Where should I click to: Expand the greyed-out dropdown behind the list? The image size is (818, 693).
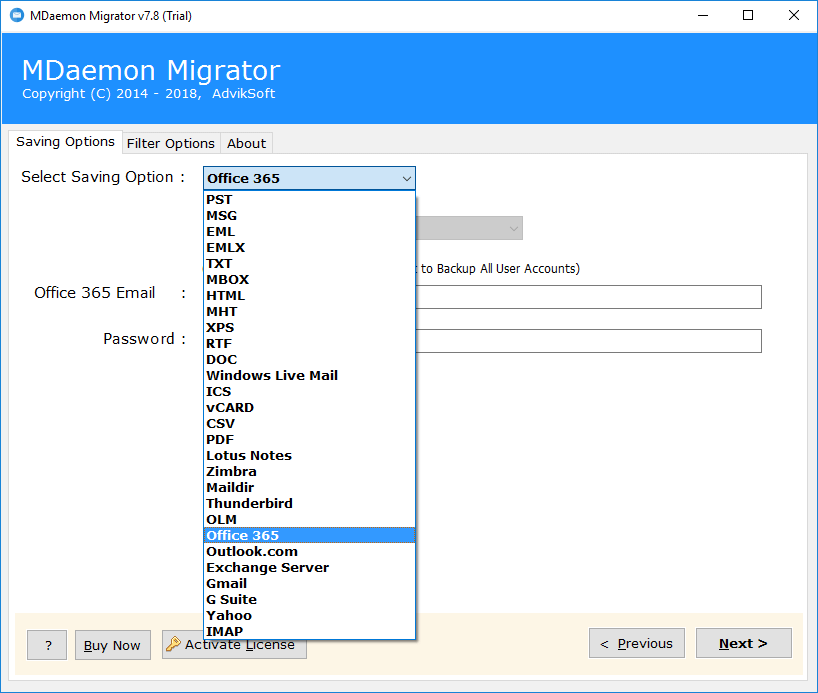(x=514, y=229)
